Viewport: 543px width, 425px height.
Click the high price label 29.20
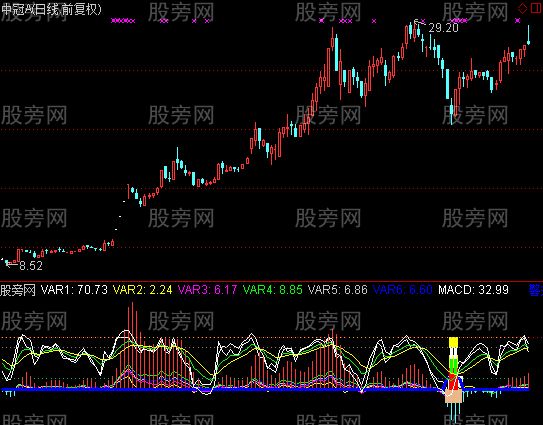click(x=444, y=28)
